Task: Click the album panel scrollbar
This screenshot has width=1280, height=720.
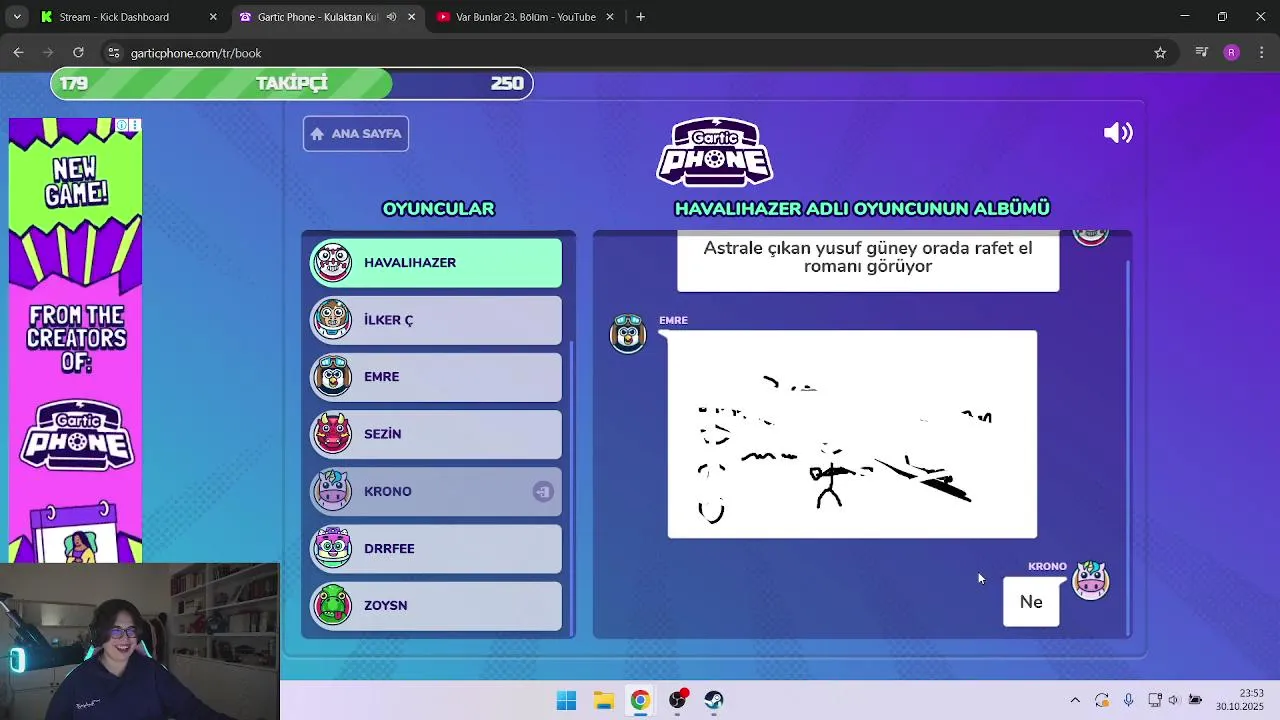Action: [x=1127, y=448]
